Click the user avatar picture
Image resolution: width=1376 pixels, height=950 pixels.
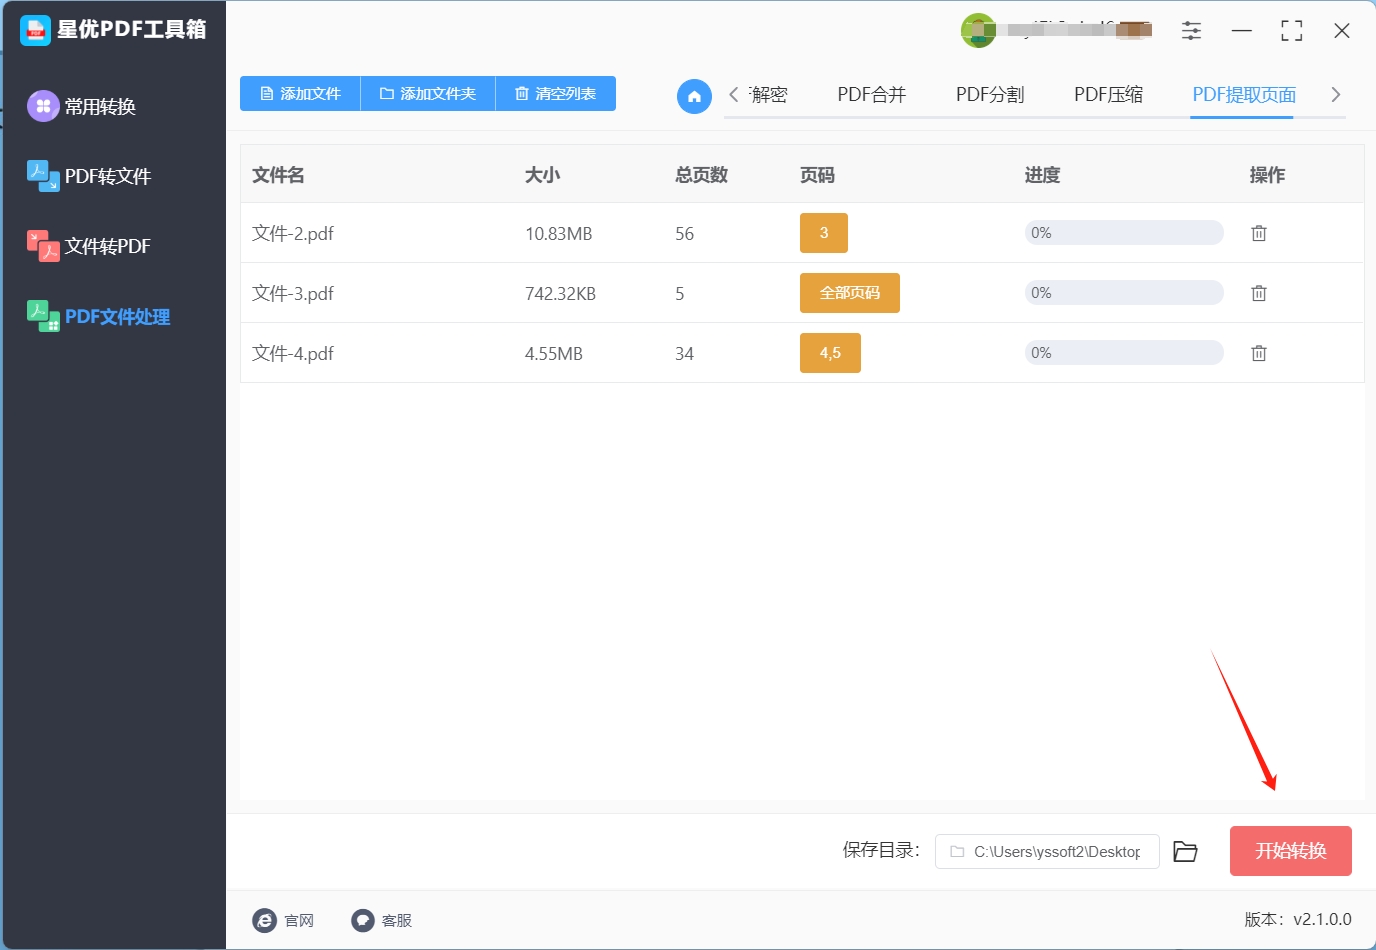pyautogui.click(x=978, y=30)
